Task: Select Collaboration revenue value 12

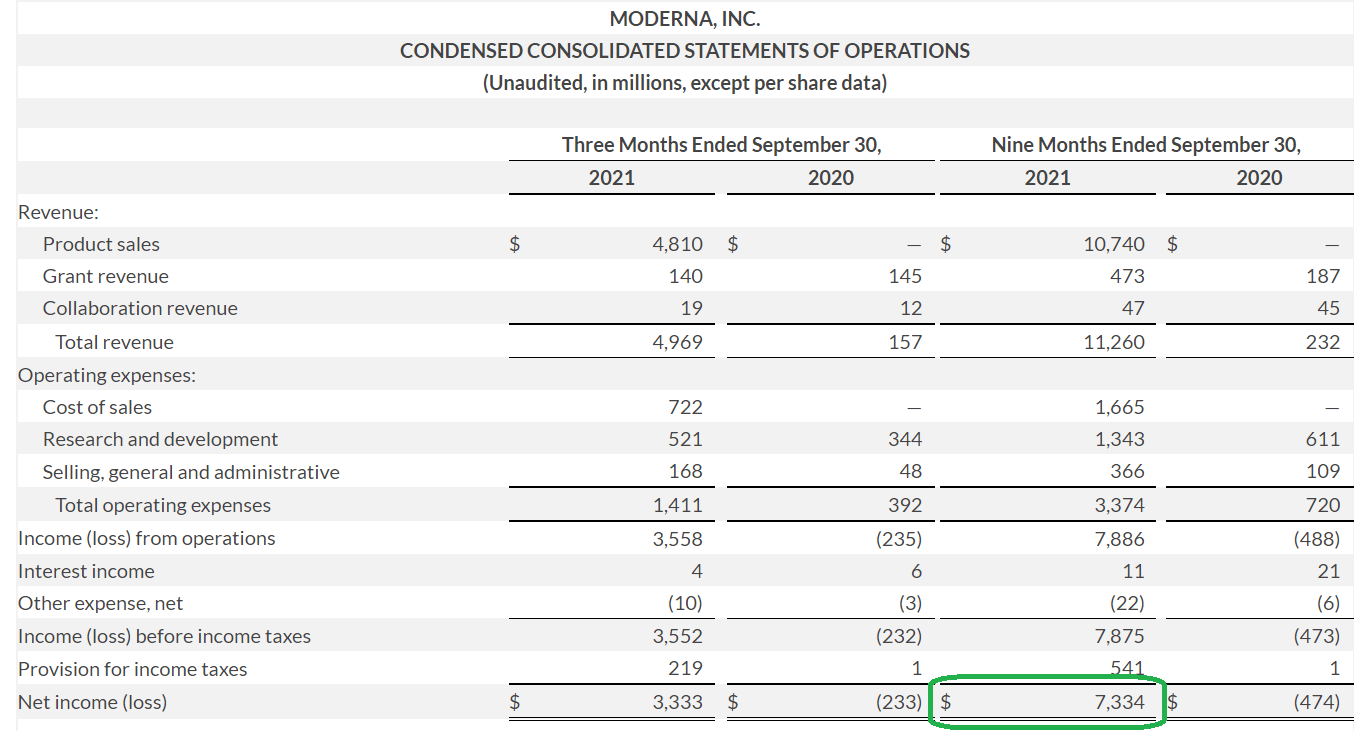Action: (x=911, y=308)
